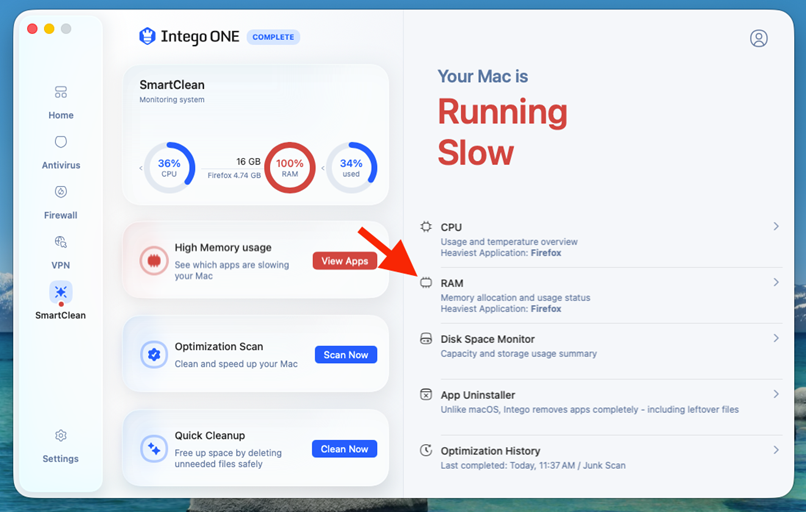Click the COMPLETE plan badge
Screen dimensions: 806x512
(273, 37)
